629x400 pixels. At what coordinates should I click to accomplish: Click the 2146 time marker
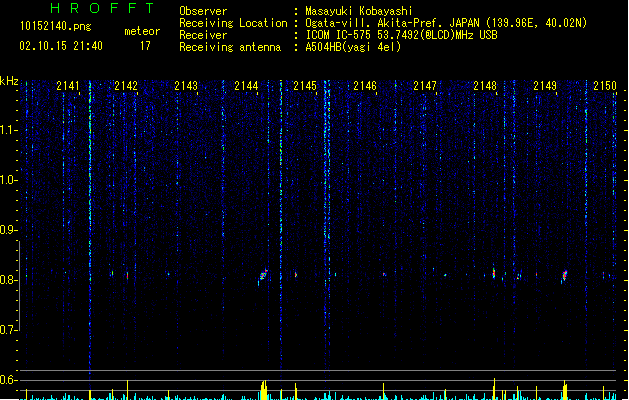(x=365, y=86)
